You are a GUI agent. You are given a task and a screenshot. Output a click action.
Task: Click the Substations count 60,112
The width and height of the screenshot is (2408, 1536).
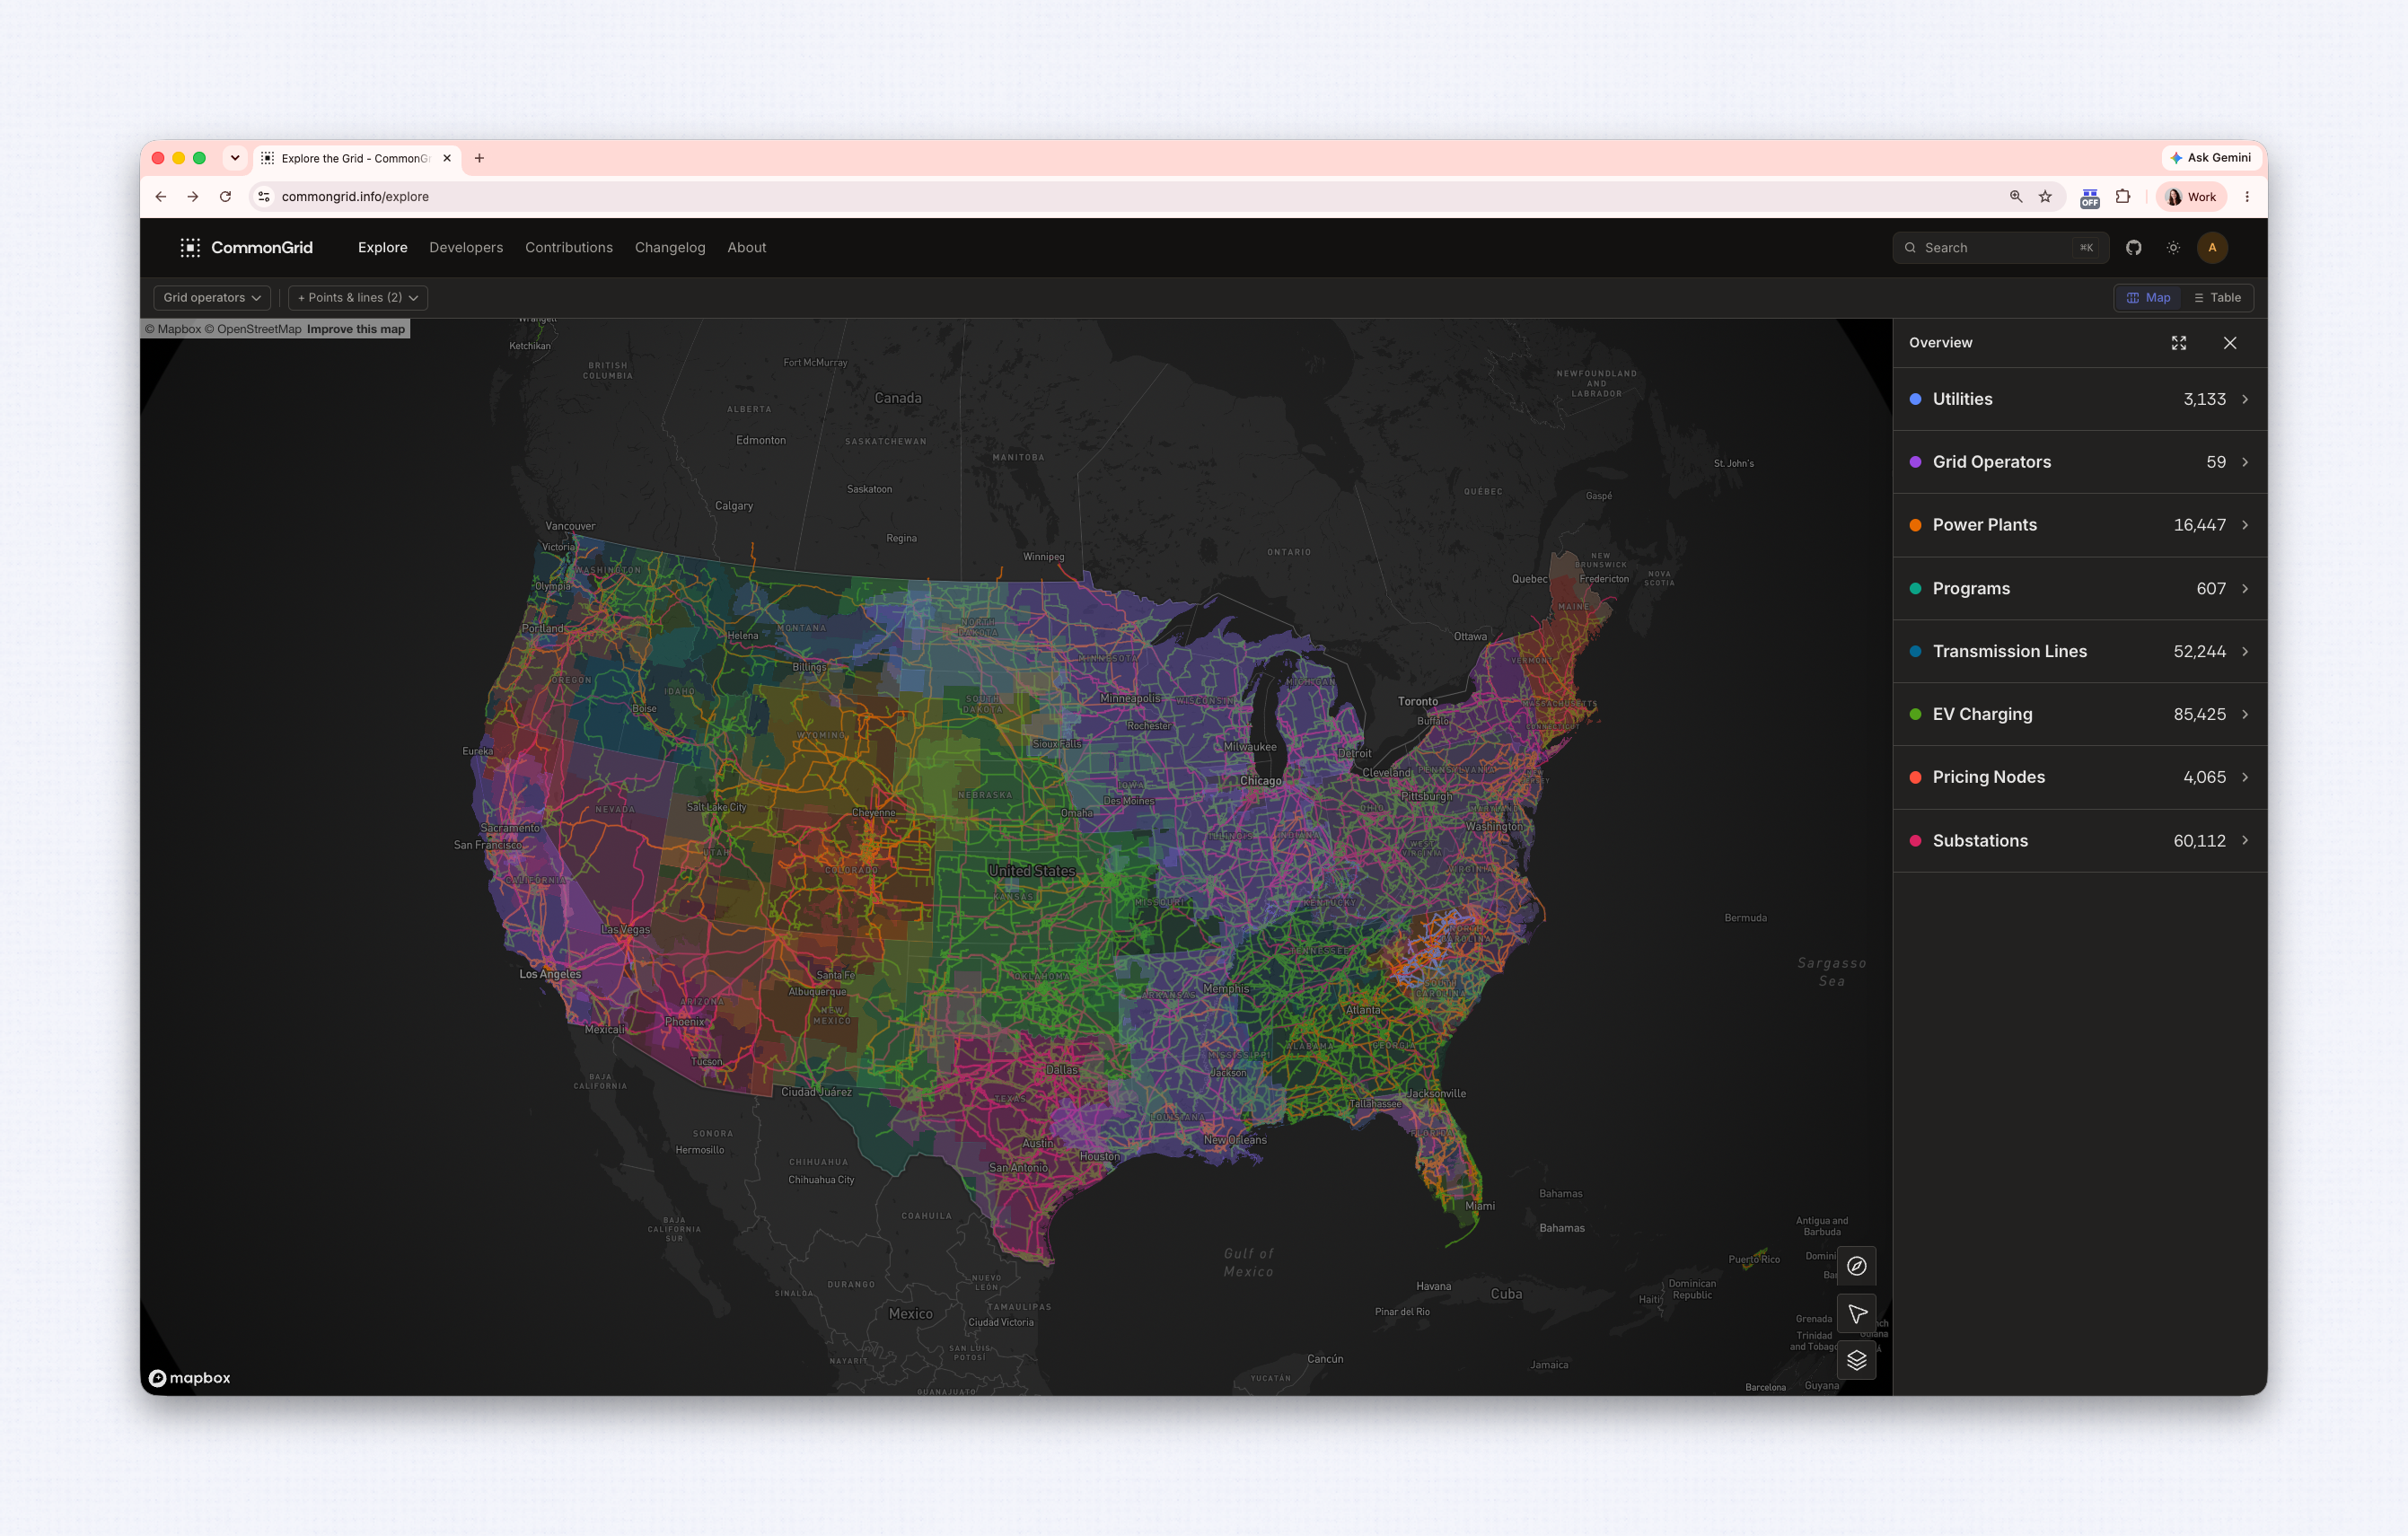(2199, 841)
